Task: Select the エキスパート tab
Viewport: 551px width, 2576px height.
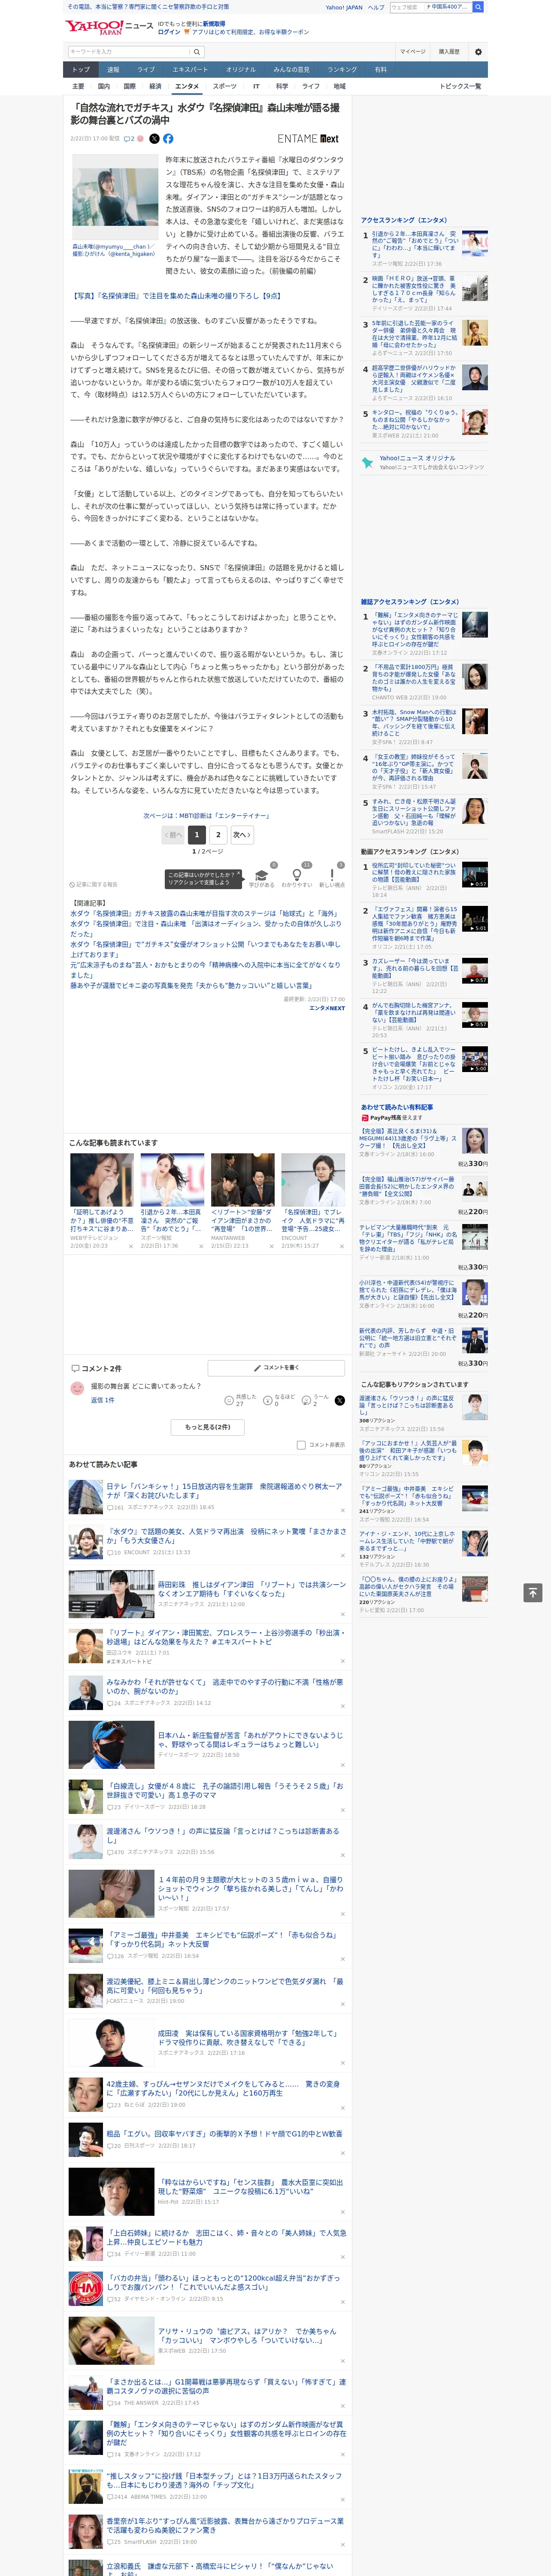Action: click(x=190, y=69)
